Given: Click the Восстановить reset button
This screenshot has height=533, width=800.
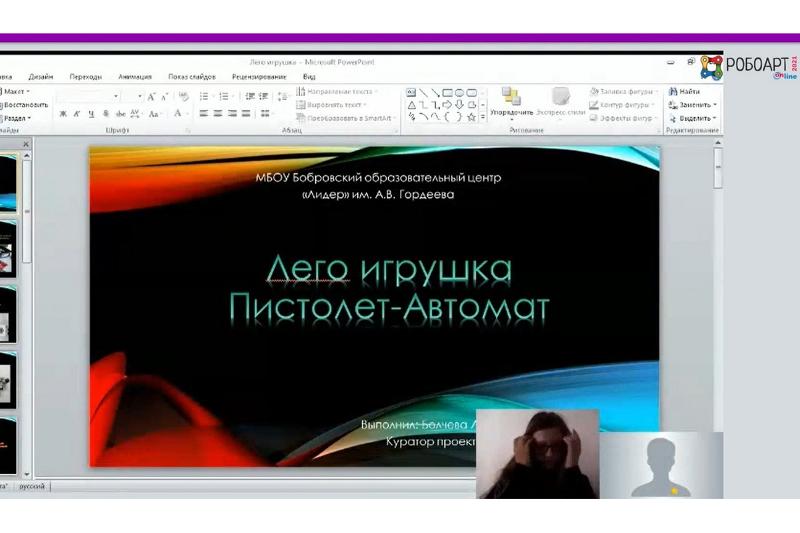Looking at the screenshot, I should 24,104.
